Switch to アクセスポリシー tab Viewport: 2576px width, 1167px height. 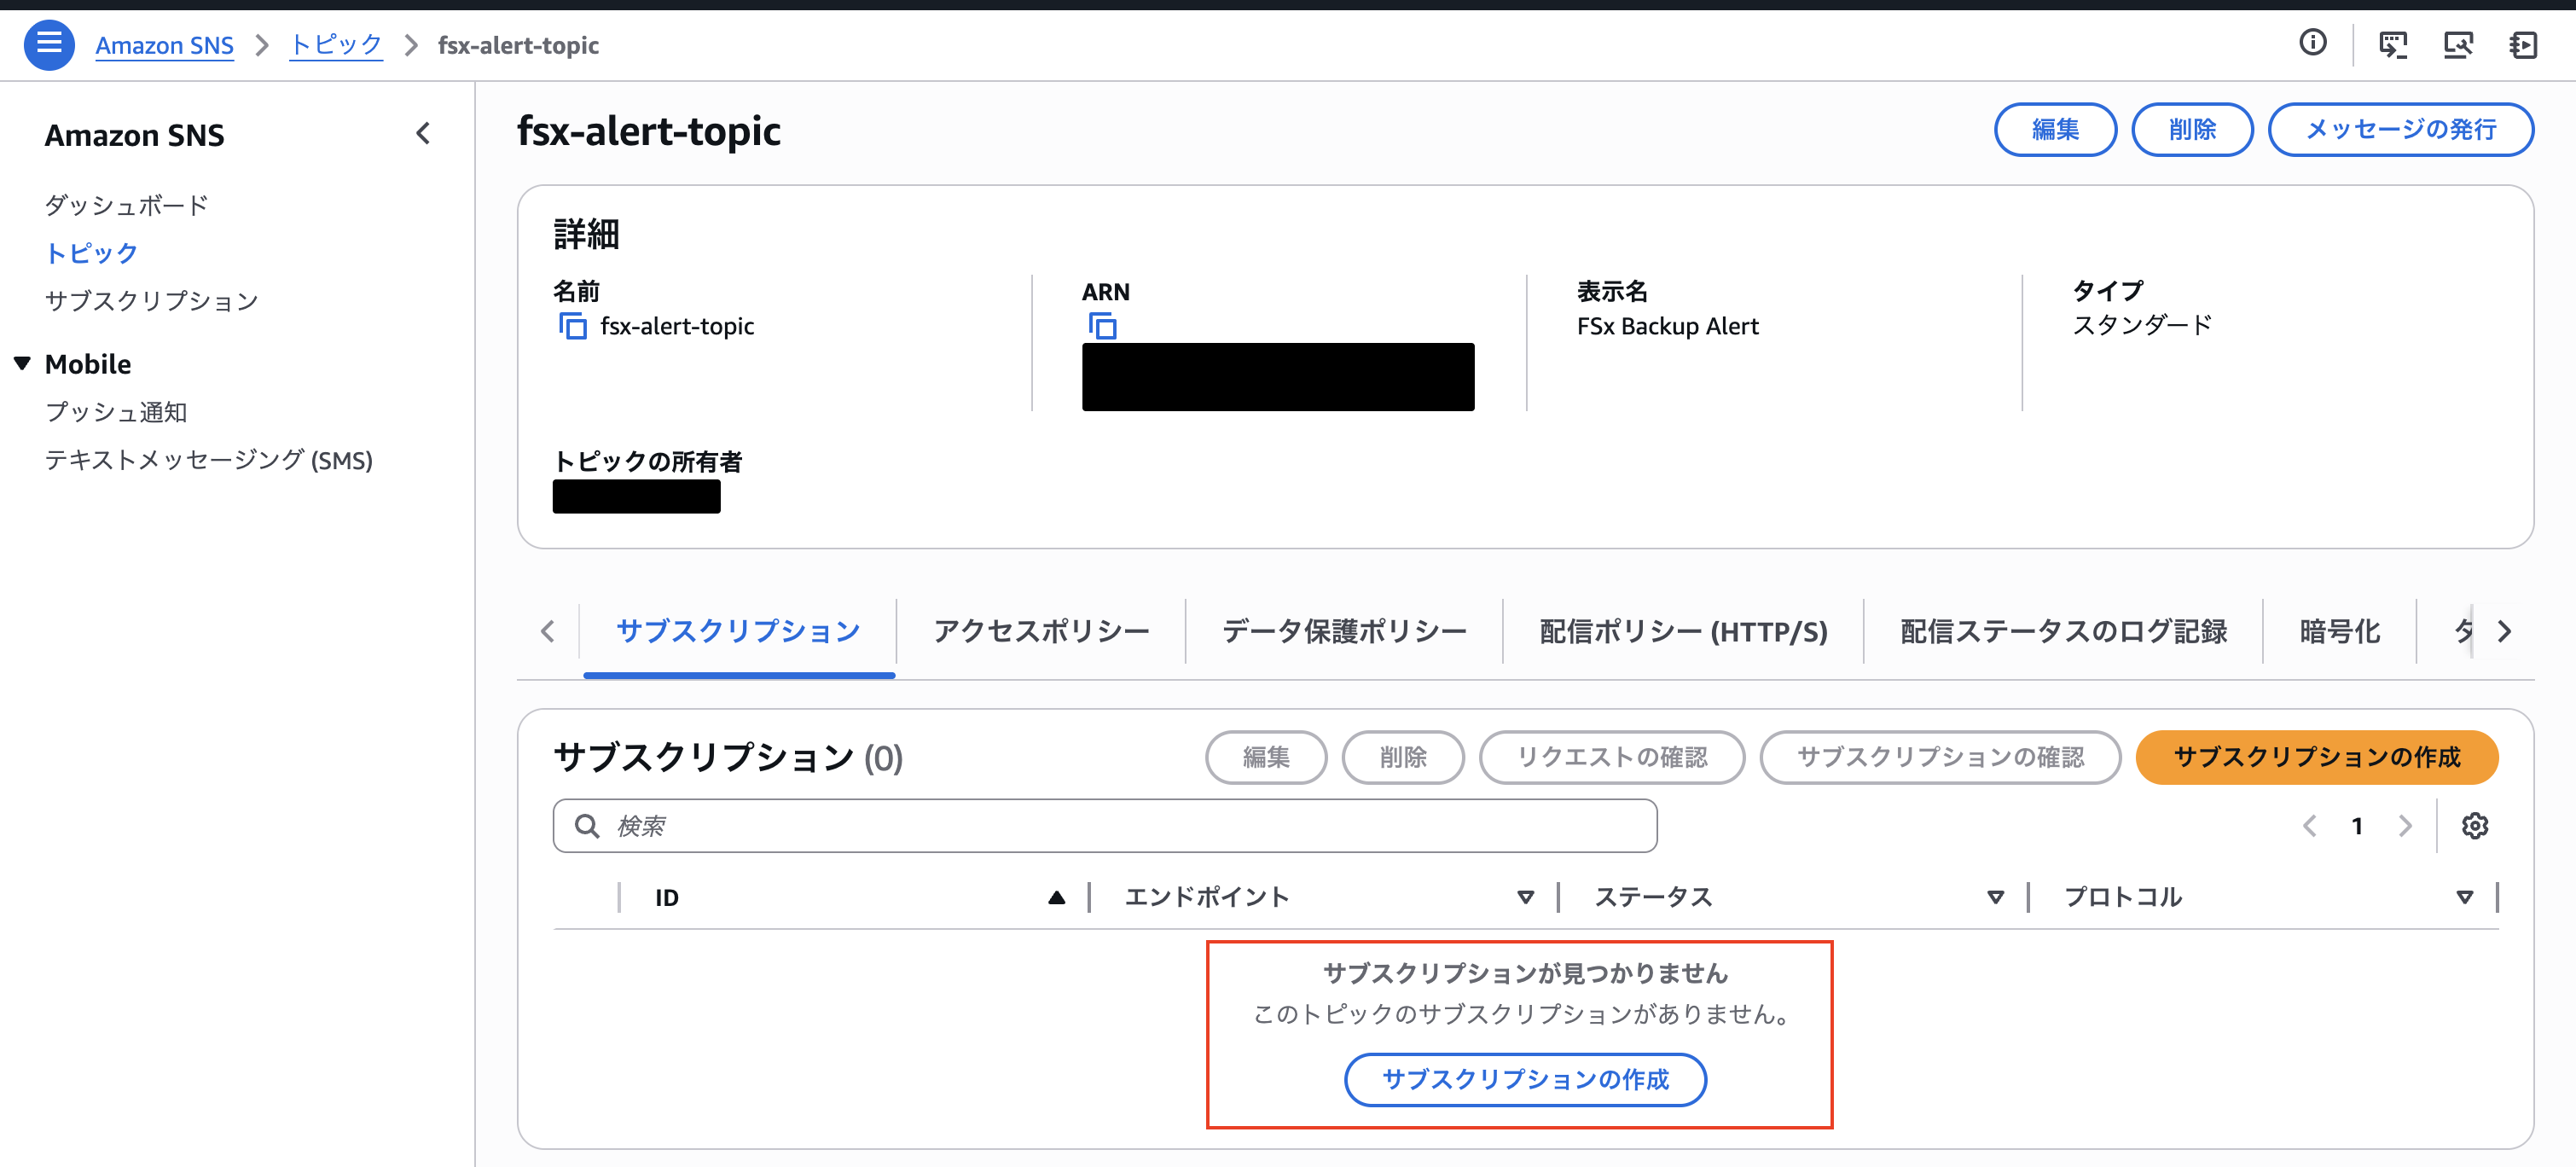point(1041,631)
